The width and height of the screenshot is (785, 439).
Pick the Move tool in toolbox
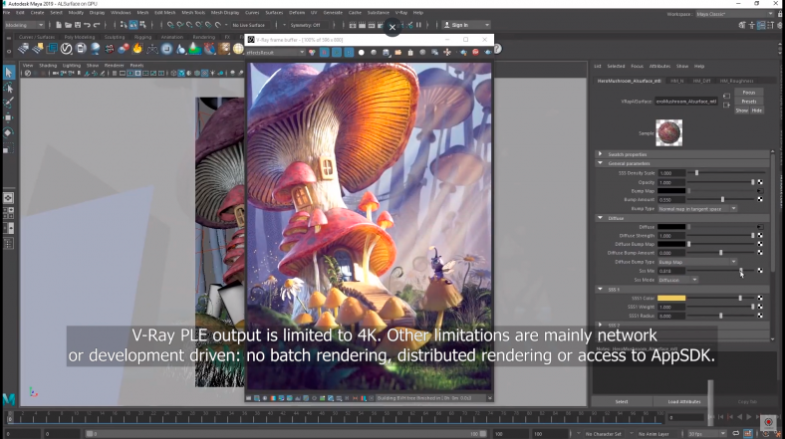[x=9, y=118]
